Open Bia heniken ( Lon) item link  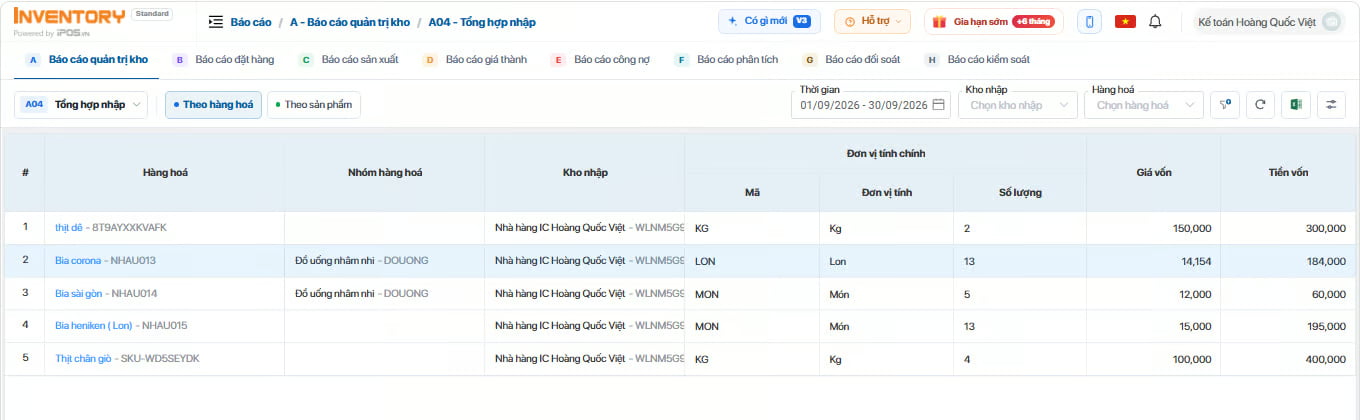click(94, 326)
